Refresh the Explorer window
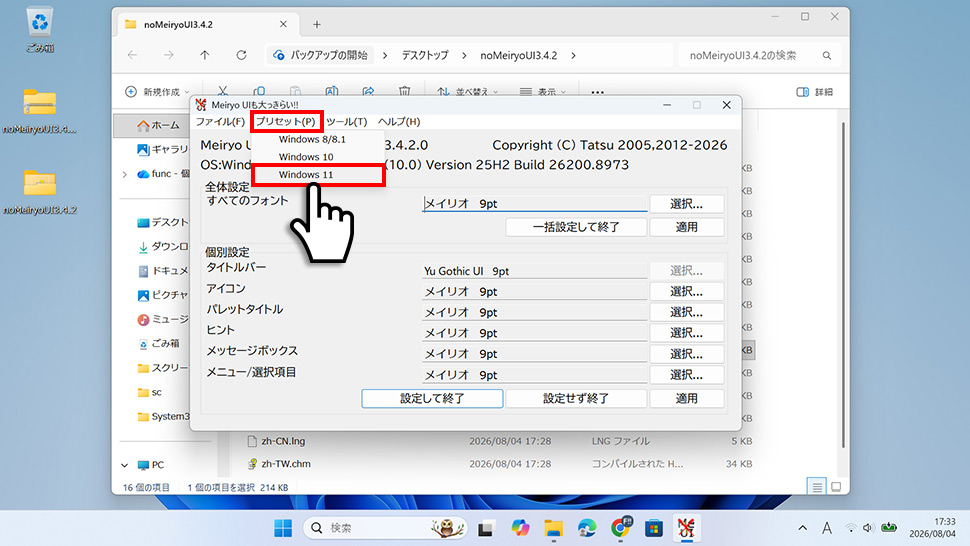This screenshot has height=546, width=970. tap(241, 55)
